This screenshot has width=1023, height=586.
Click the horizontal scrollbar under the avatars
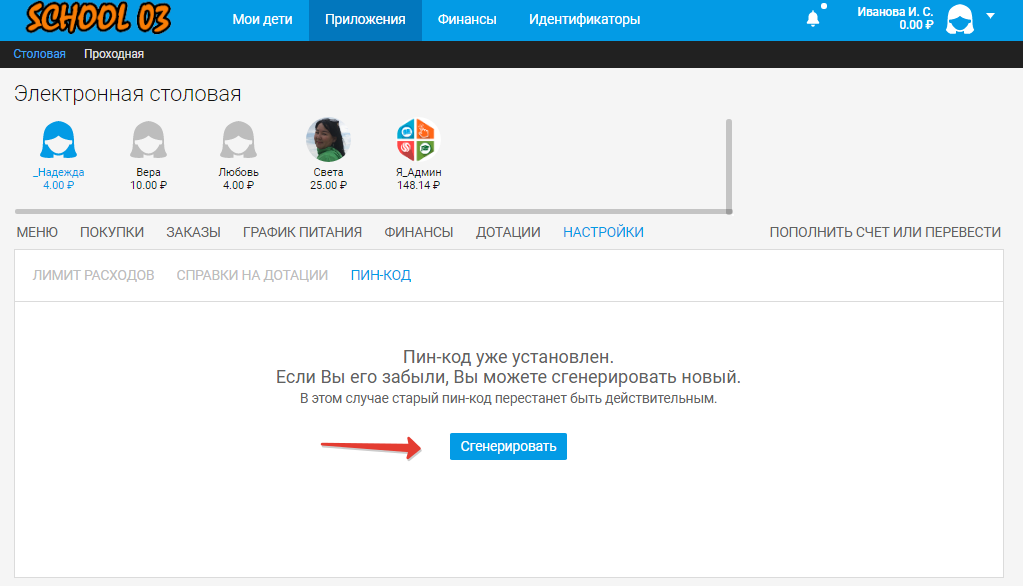point(370,211)
